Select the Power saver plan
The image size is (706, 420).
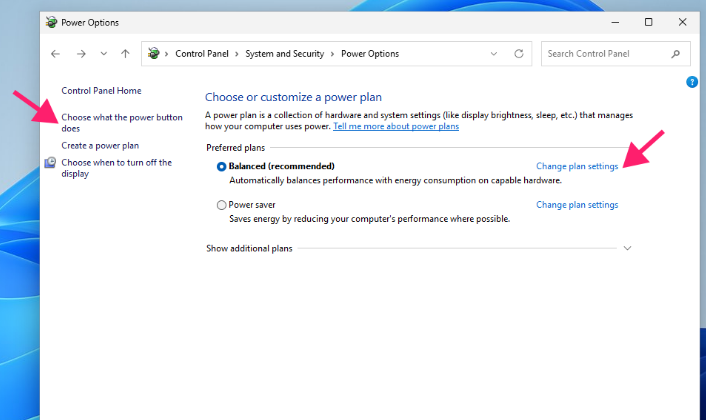click(221, 205)
